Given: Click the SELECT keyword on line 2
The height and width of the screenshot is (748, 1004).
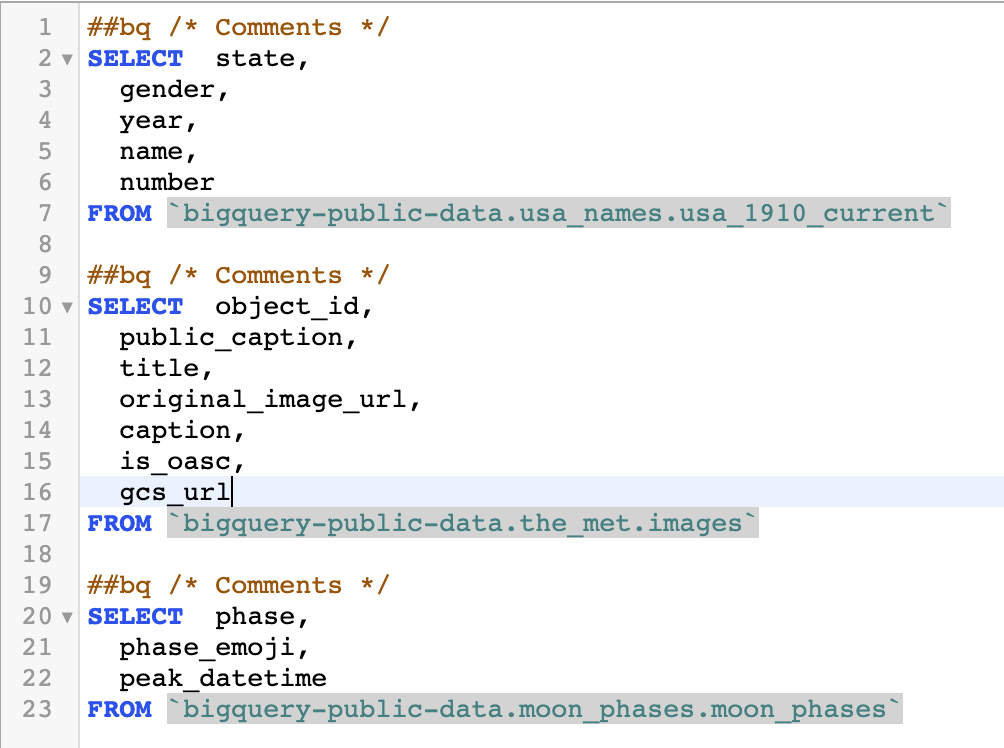Looking at the screenshot, I should click(x=135, y=59).
